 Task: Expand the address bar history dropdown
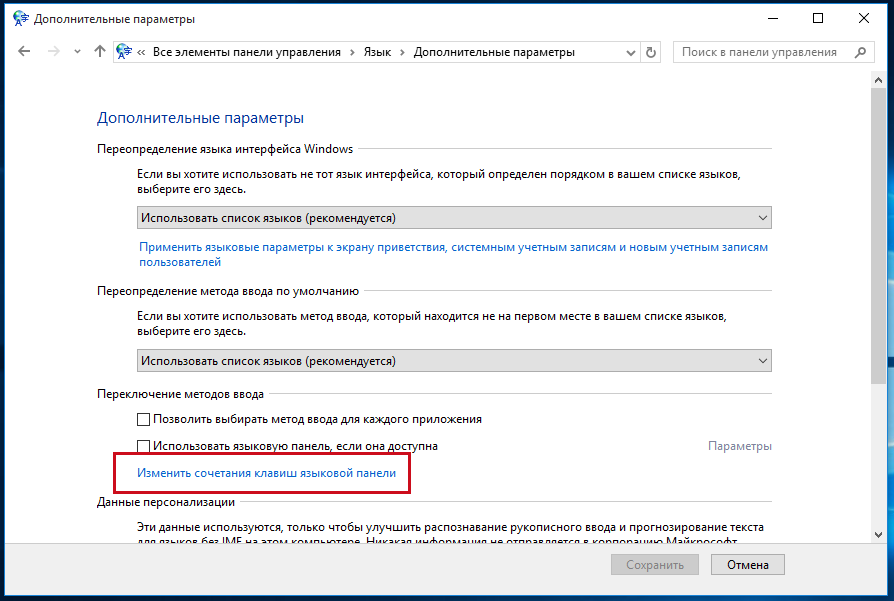(631, 52)
